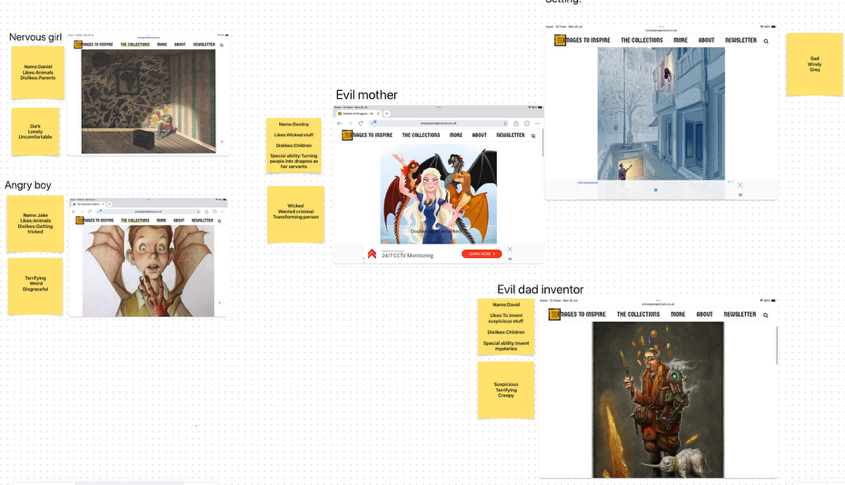Open MORE menu in Evil dad inventor screenshot
Viewport: 845px width, 485px height.
(677, 314)
